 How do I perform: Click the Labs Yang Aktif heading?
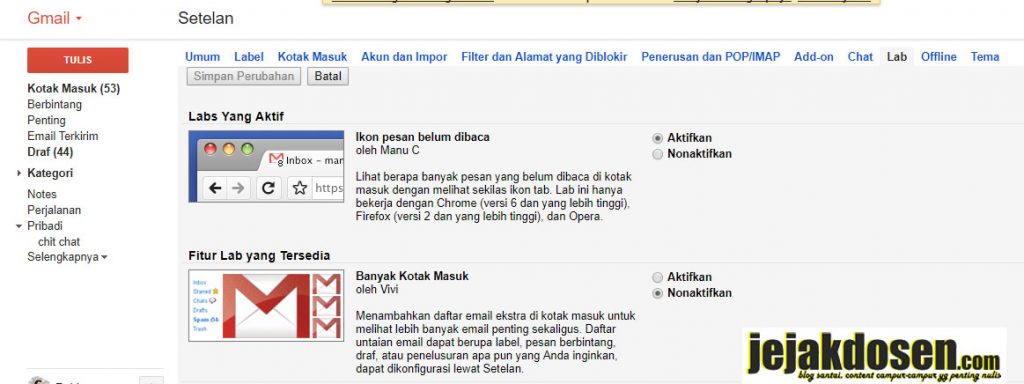(x=236, y=117)
